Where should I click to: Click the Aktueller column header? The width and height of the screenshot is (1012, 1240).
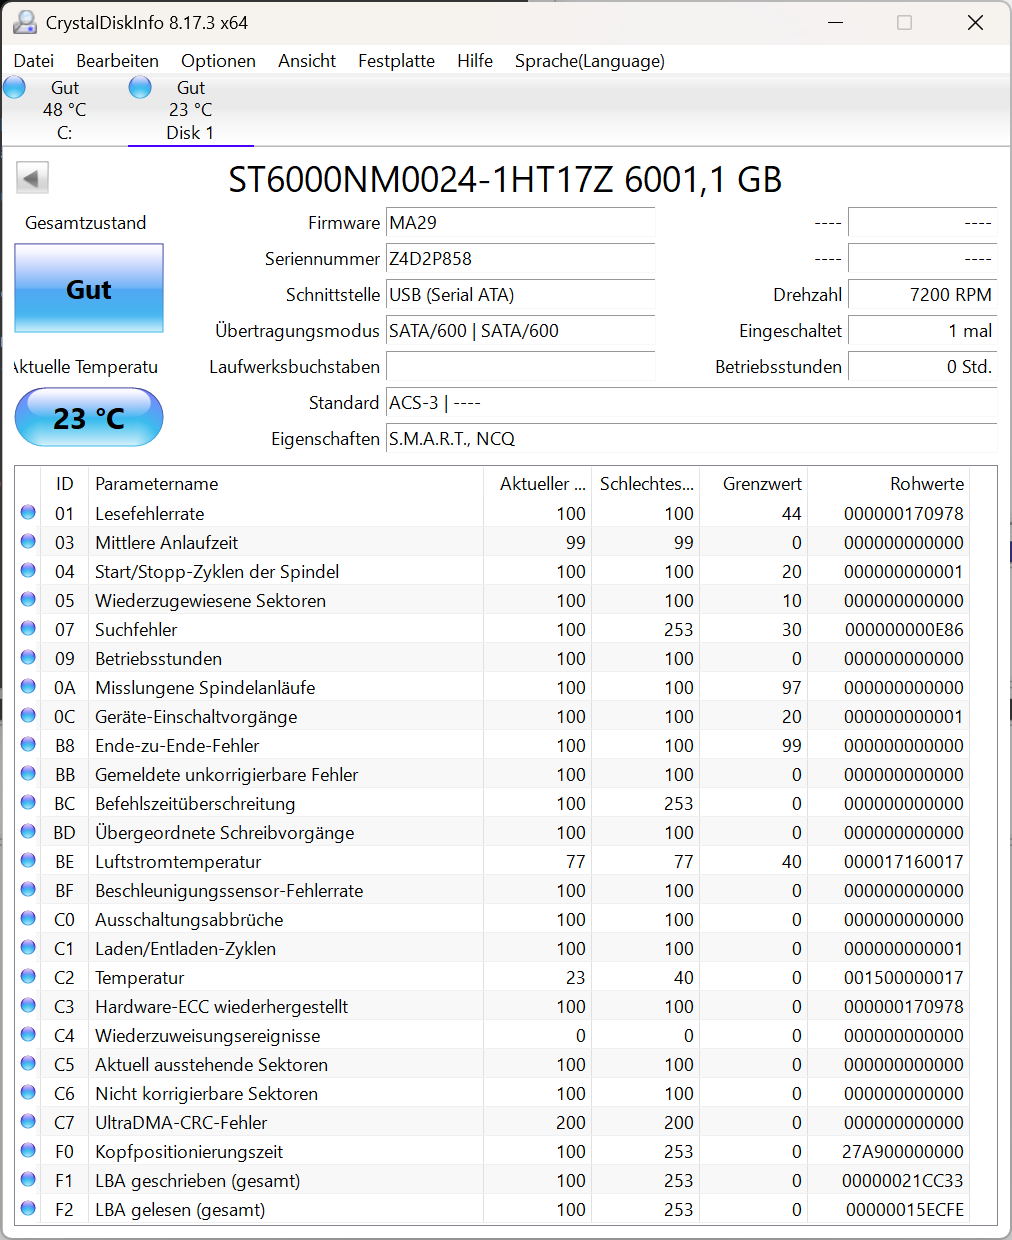tap(538, 484)
